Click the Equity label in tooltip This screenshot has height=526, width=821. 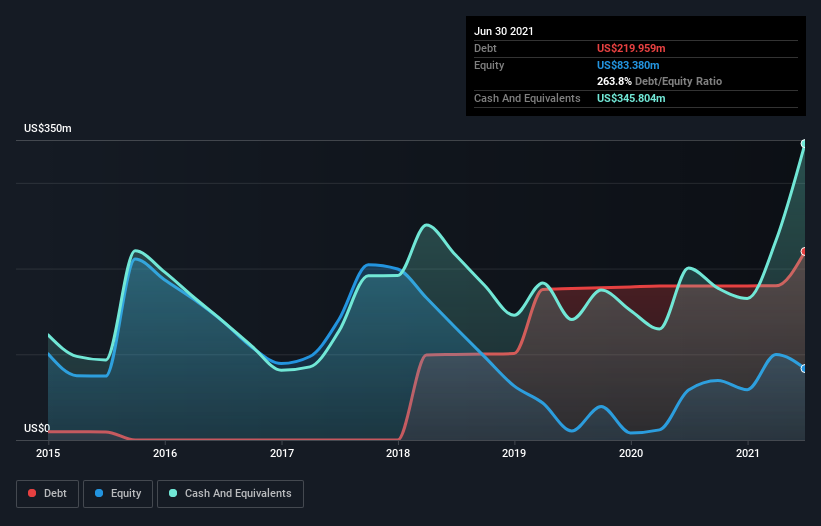tap(489, 65)
